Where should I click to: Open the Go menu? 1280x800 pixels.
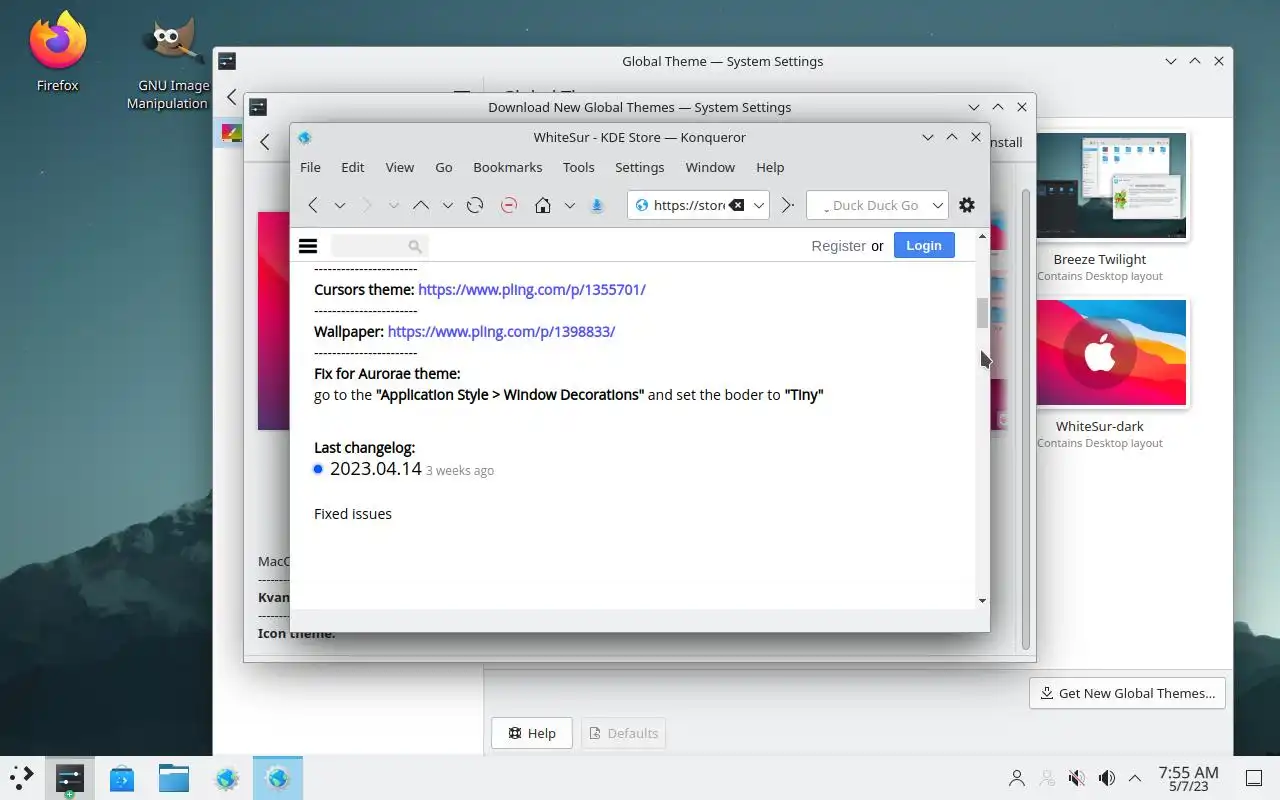[x=444, y=167]
